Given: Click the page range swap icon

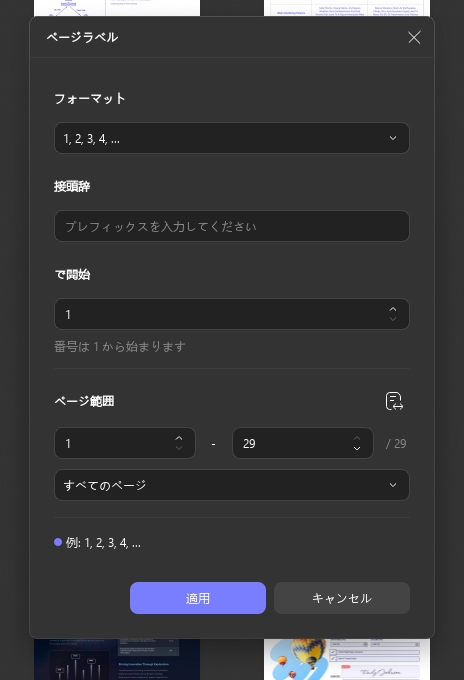Looking at the screenshot, I should tap(394, 401).
